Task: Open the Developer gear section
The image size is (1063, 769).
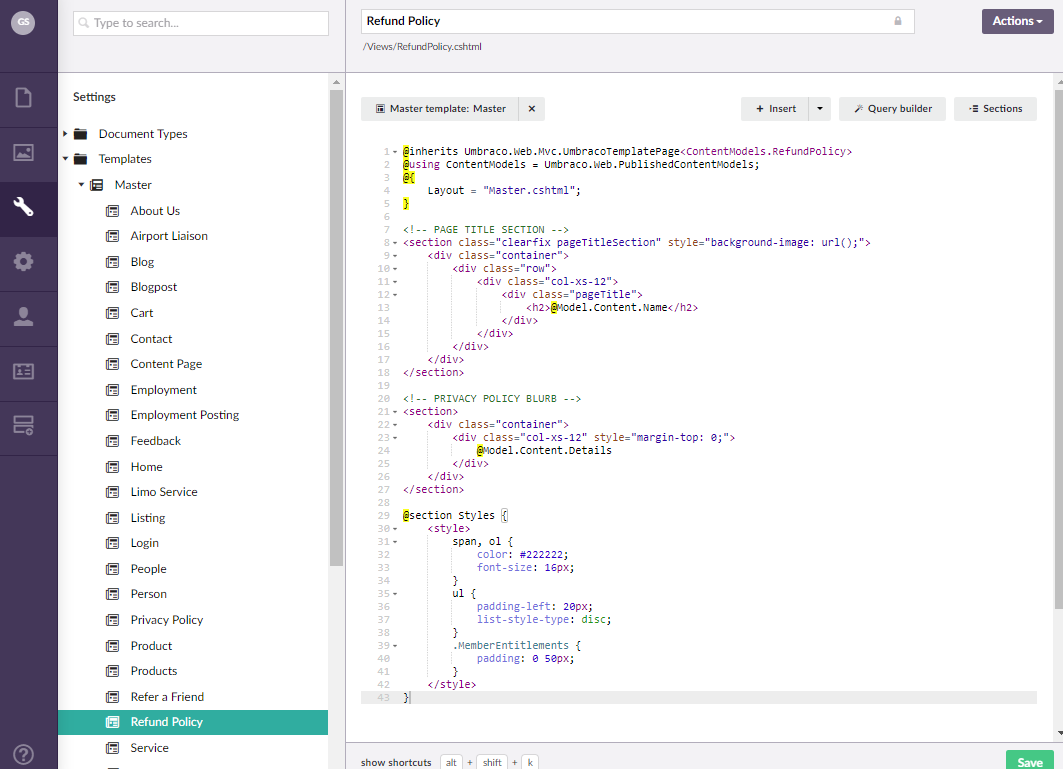Action: [x=23, y=262]
